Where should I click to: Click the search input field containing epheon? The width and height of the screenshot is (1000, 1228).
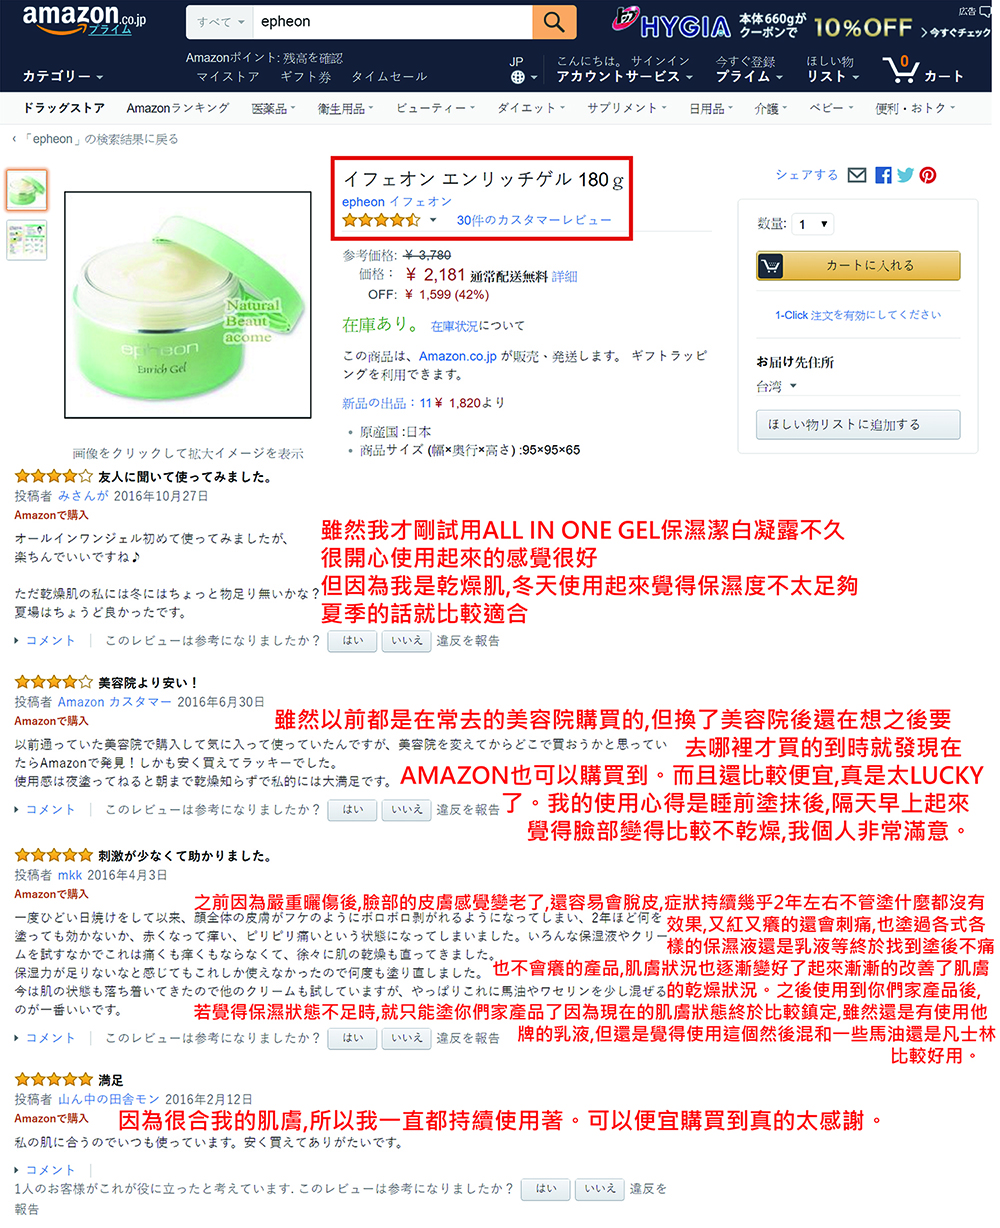tap(392, 22)
